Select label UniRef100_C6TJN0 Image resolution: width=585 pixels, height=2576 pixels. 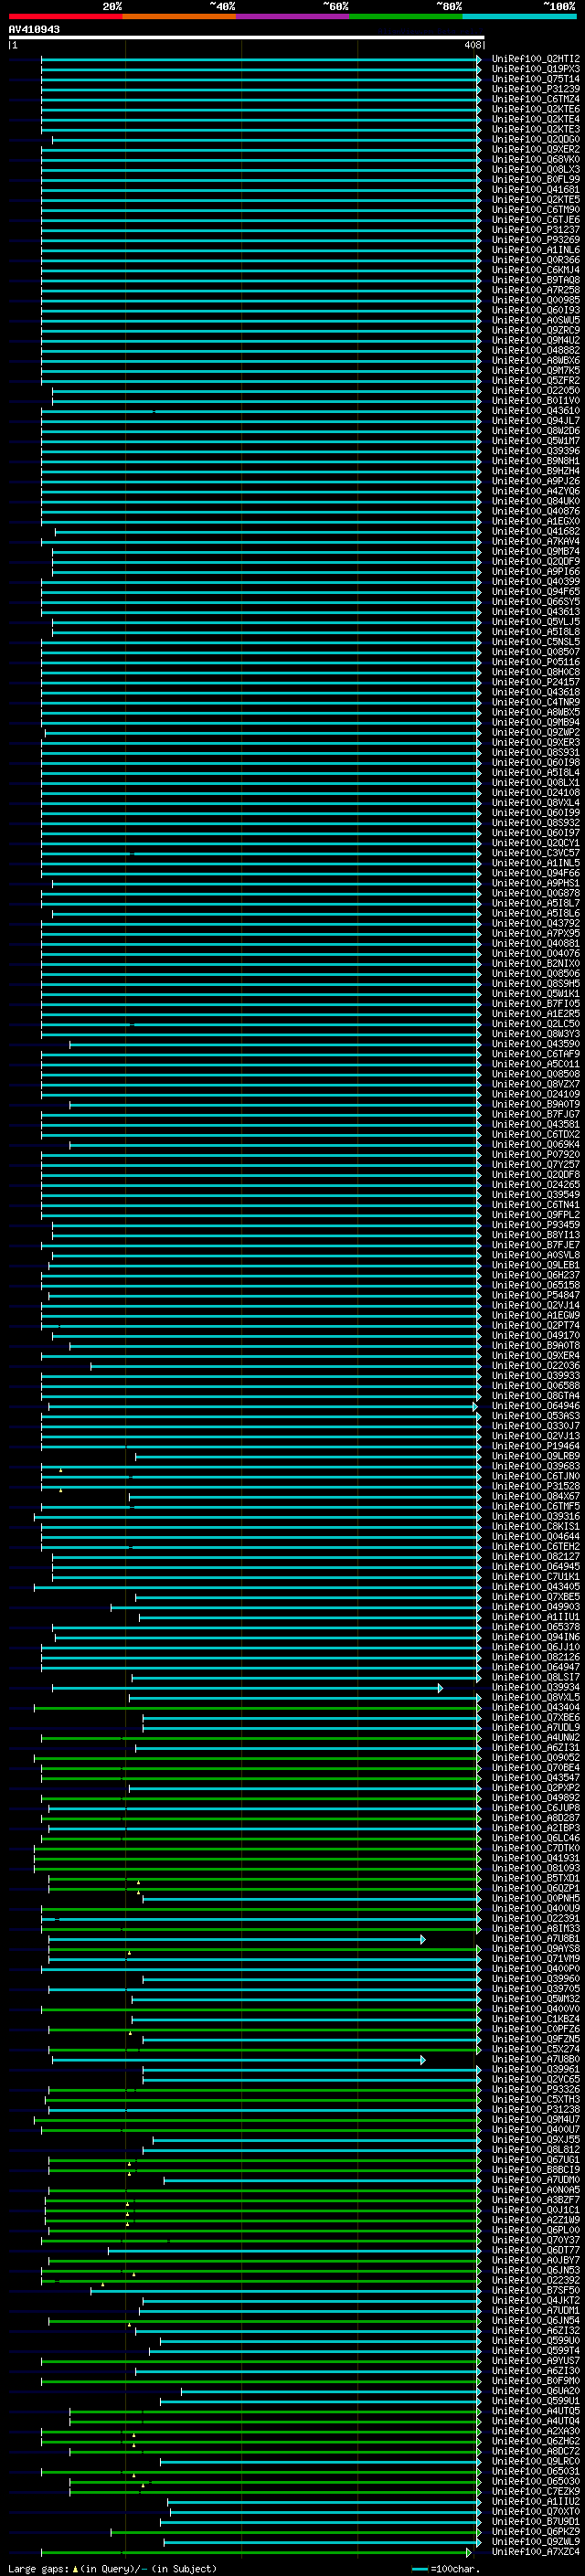click(536, 1477)
